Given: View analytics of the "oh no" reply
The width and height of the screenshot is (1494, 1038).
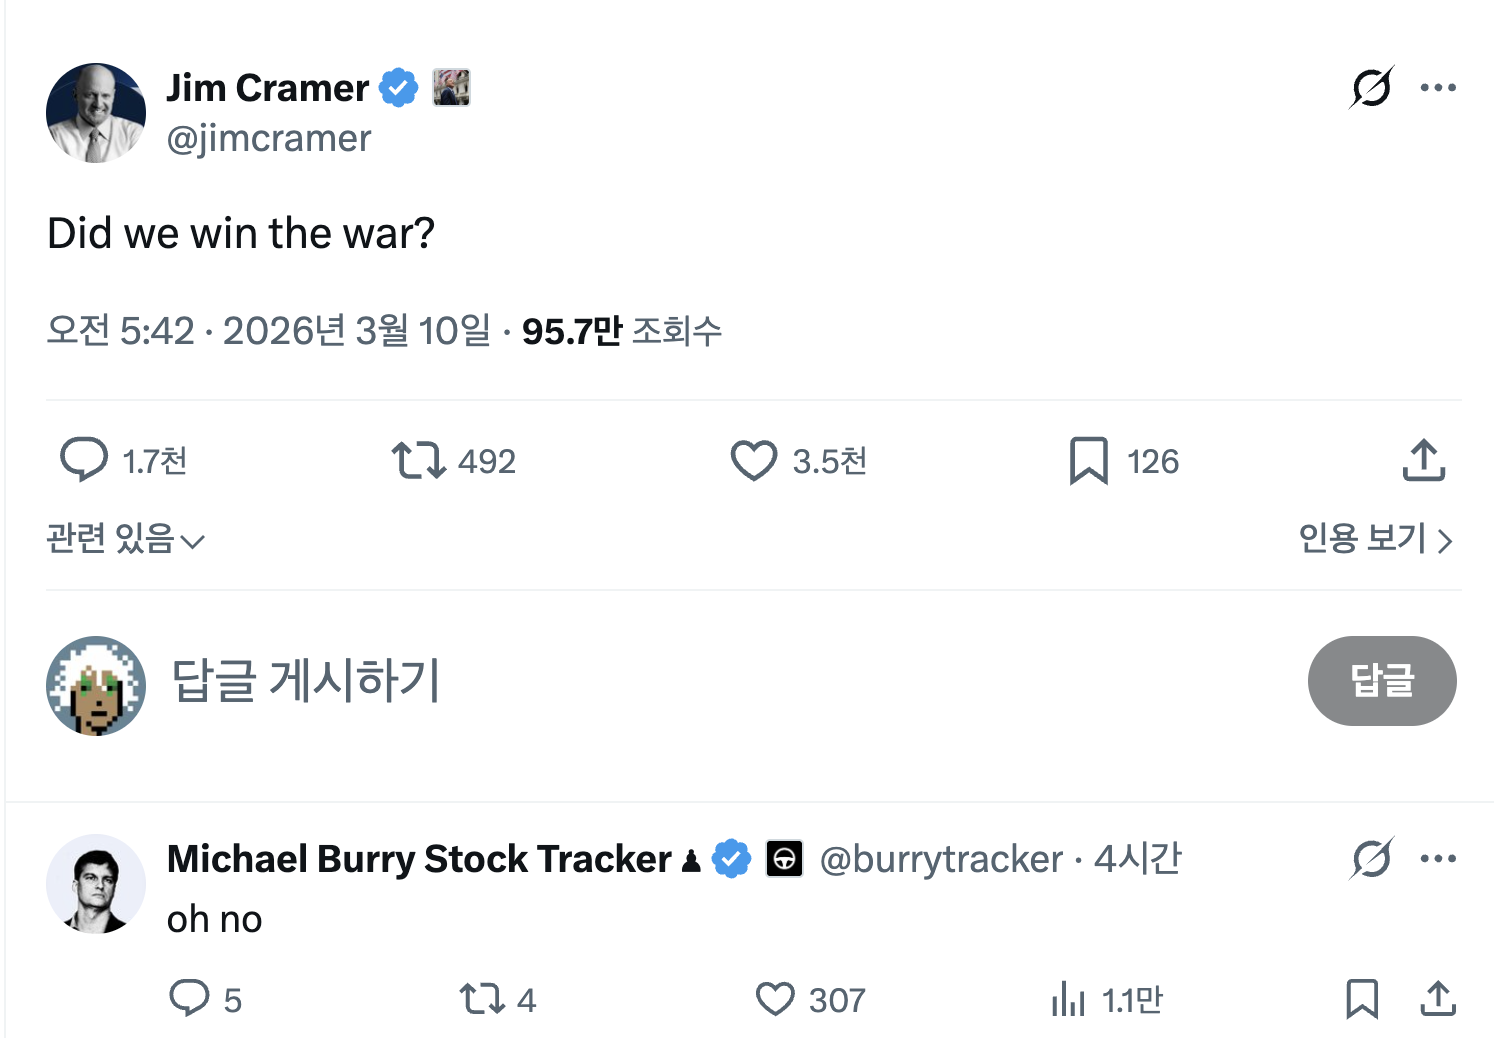Looking at the screenshot, I should tap(1068, 998).
